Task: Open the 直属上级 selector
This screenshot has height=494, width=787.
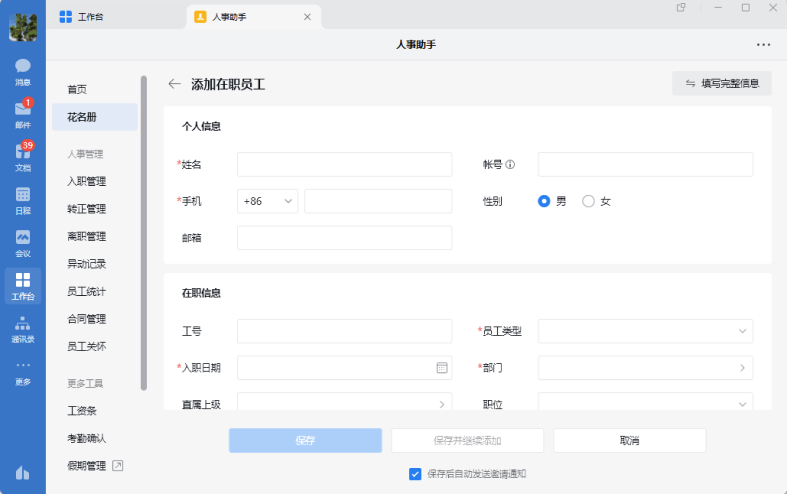Action: point(345,402)
